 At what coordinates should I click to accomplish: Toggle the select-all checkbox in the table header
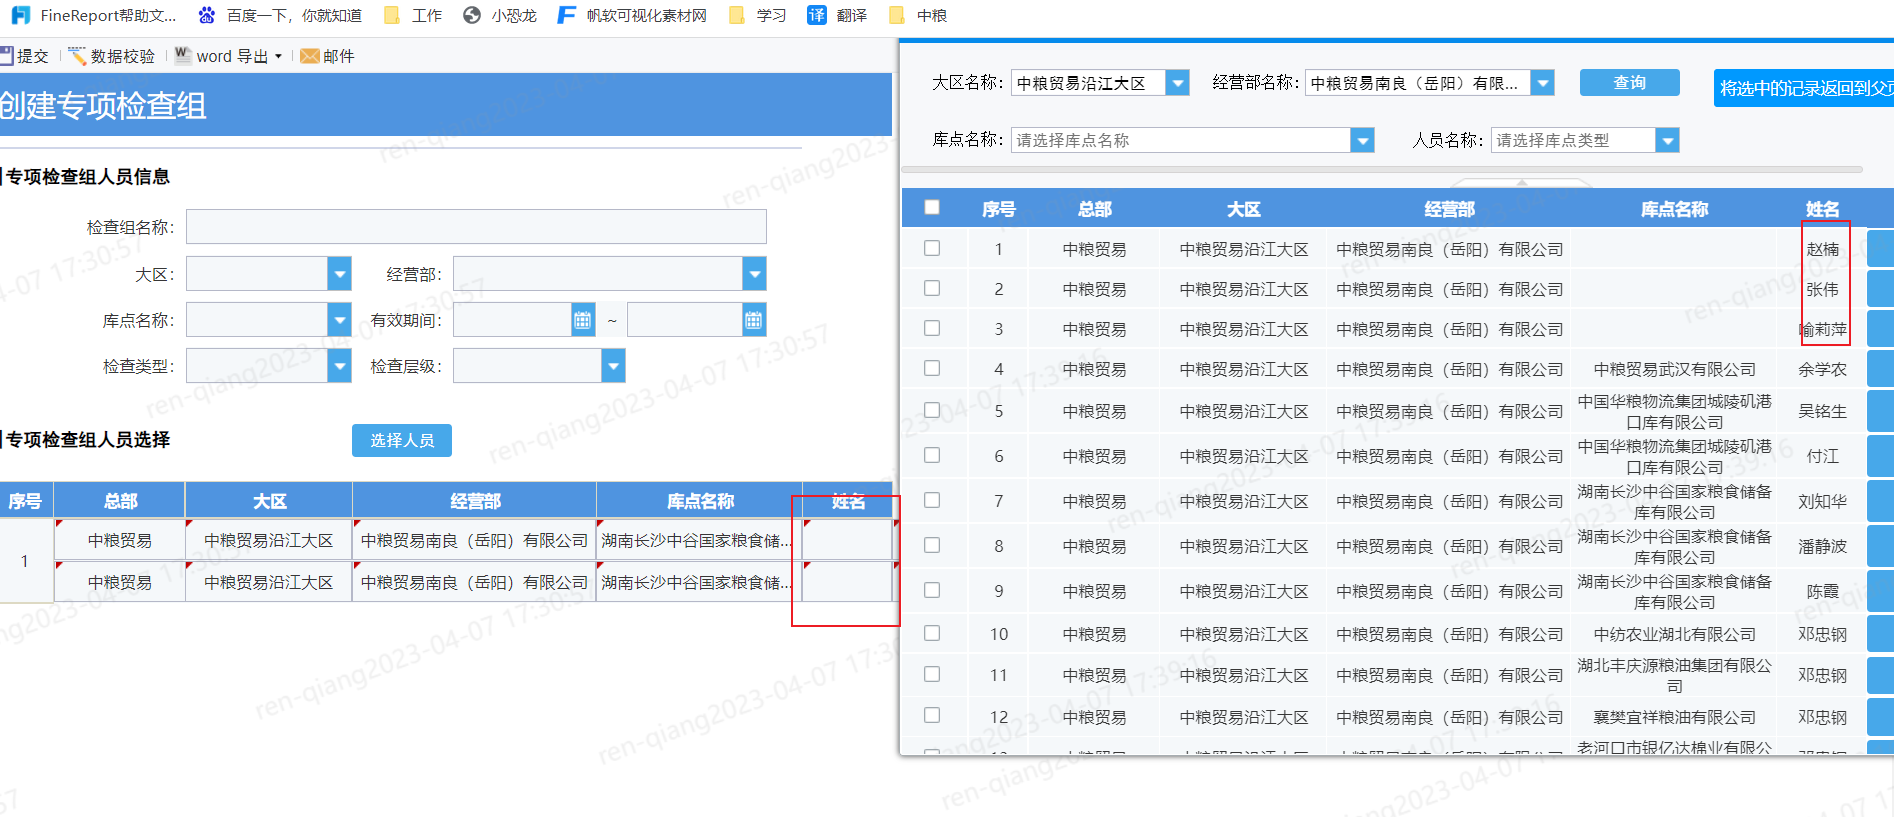pos(932,207)
